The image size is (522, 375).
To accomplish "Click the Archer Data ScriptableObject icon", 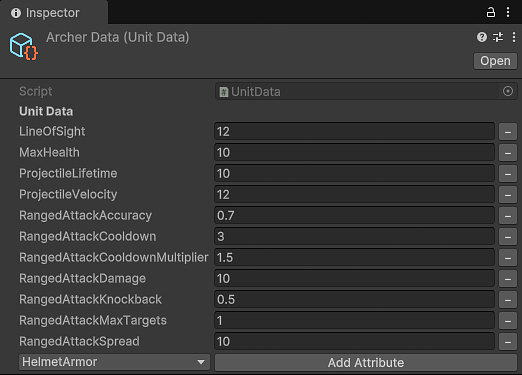I will [x=23, y=46].
